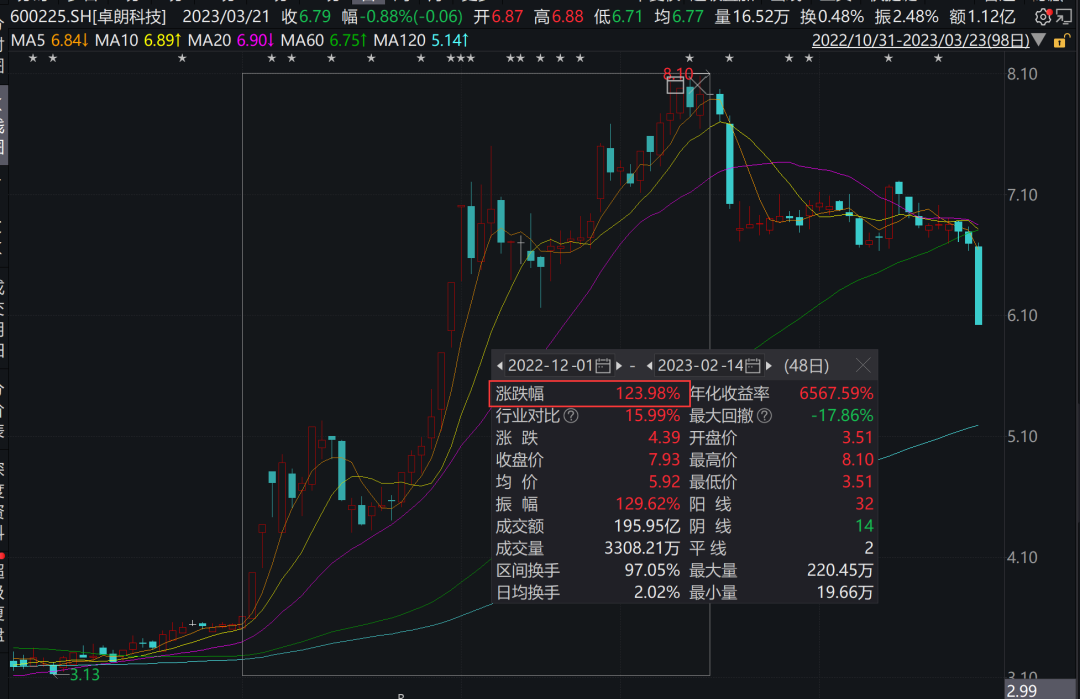The image size is (1080, 699).
Task: Step end date 2023-02-14 backward
Action: [650, 365]
